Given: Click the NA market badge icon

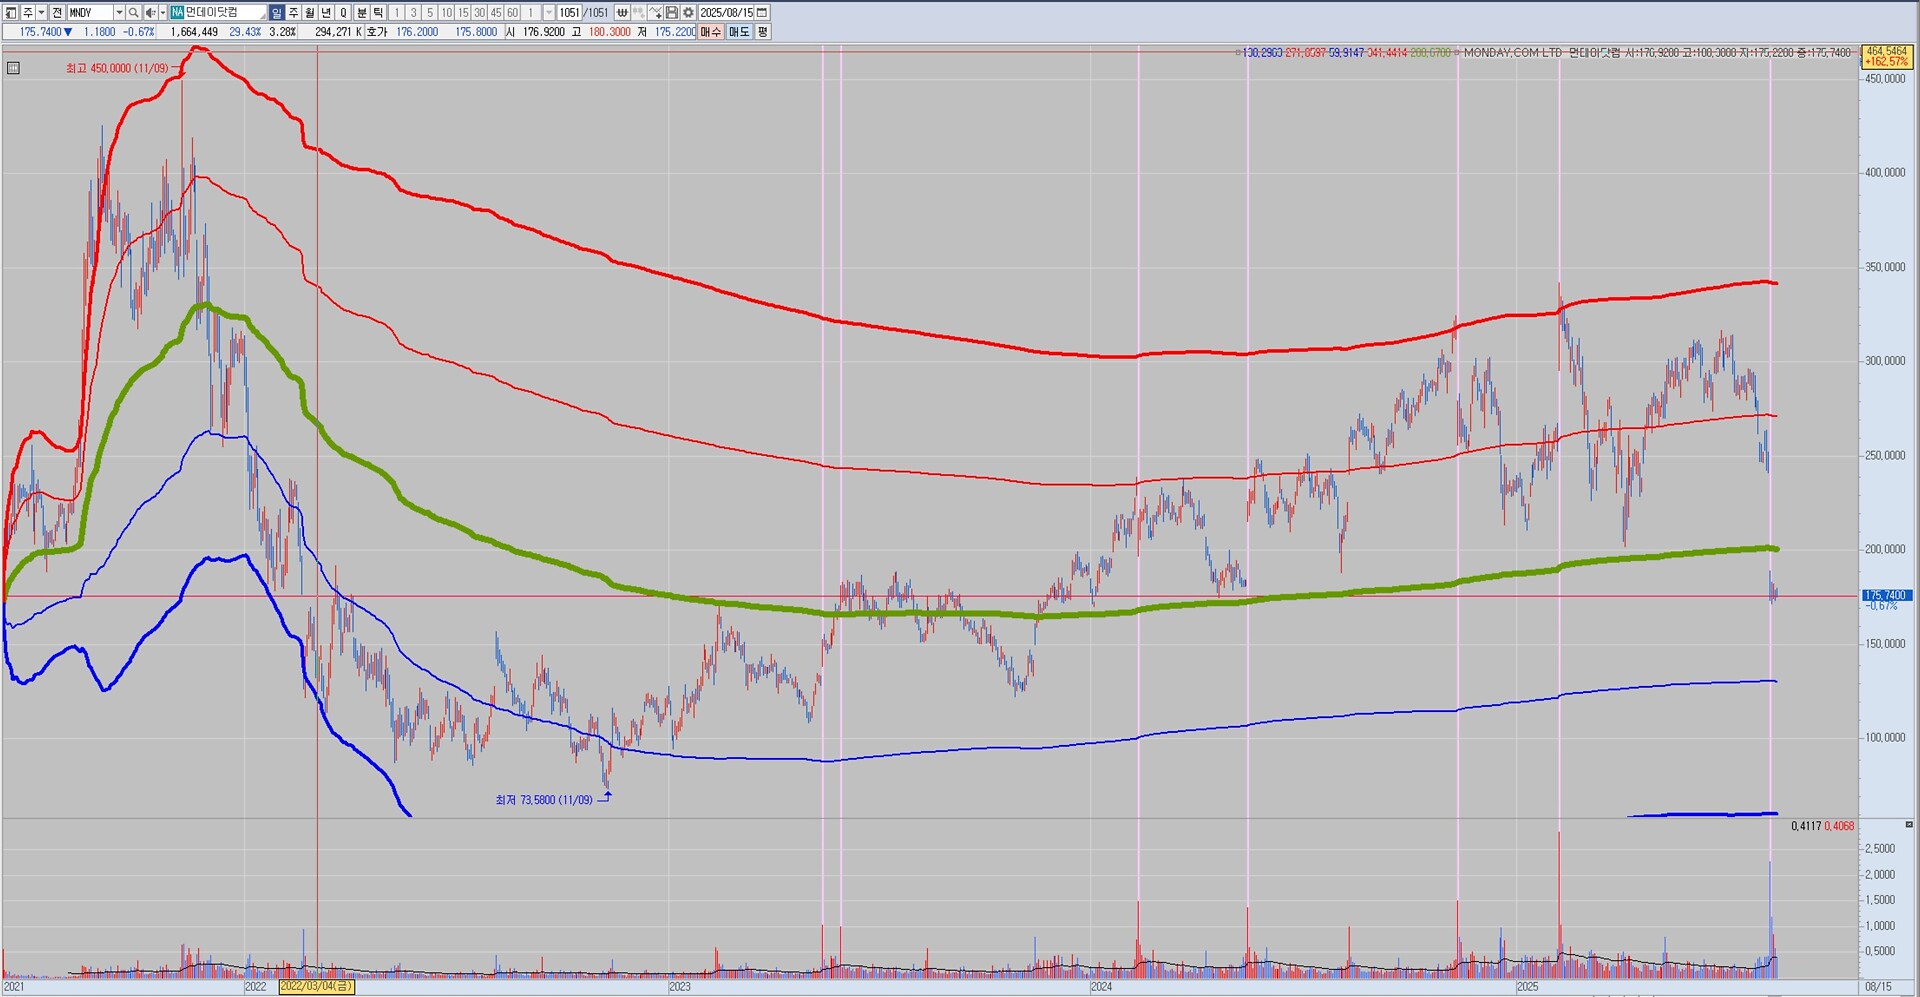Looking at the screenshot, I should pos(177,12).
